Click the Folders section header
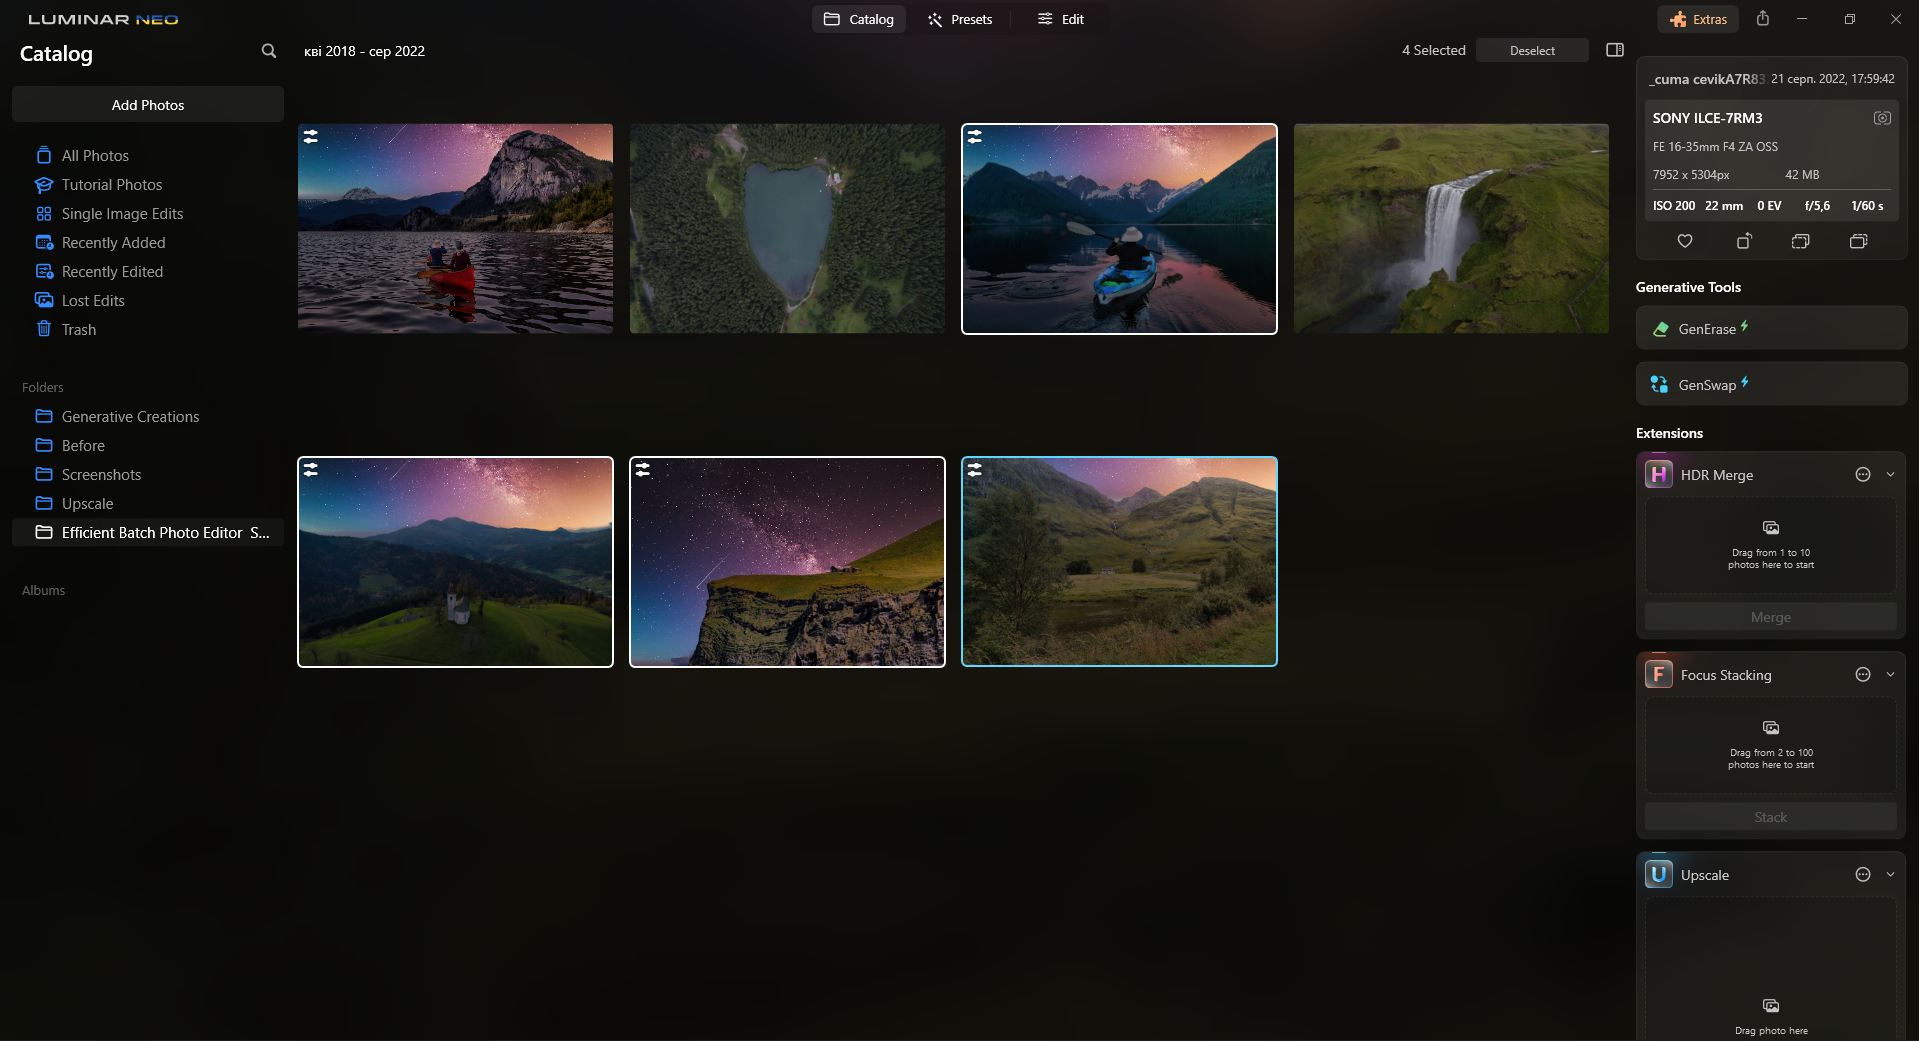1919x1041 pixels. click(43, 387)
